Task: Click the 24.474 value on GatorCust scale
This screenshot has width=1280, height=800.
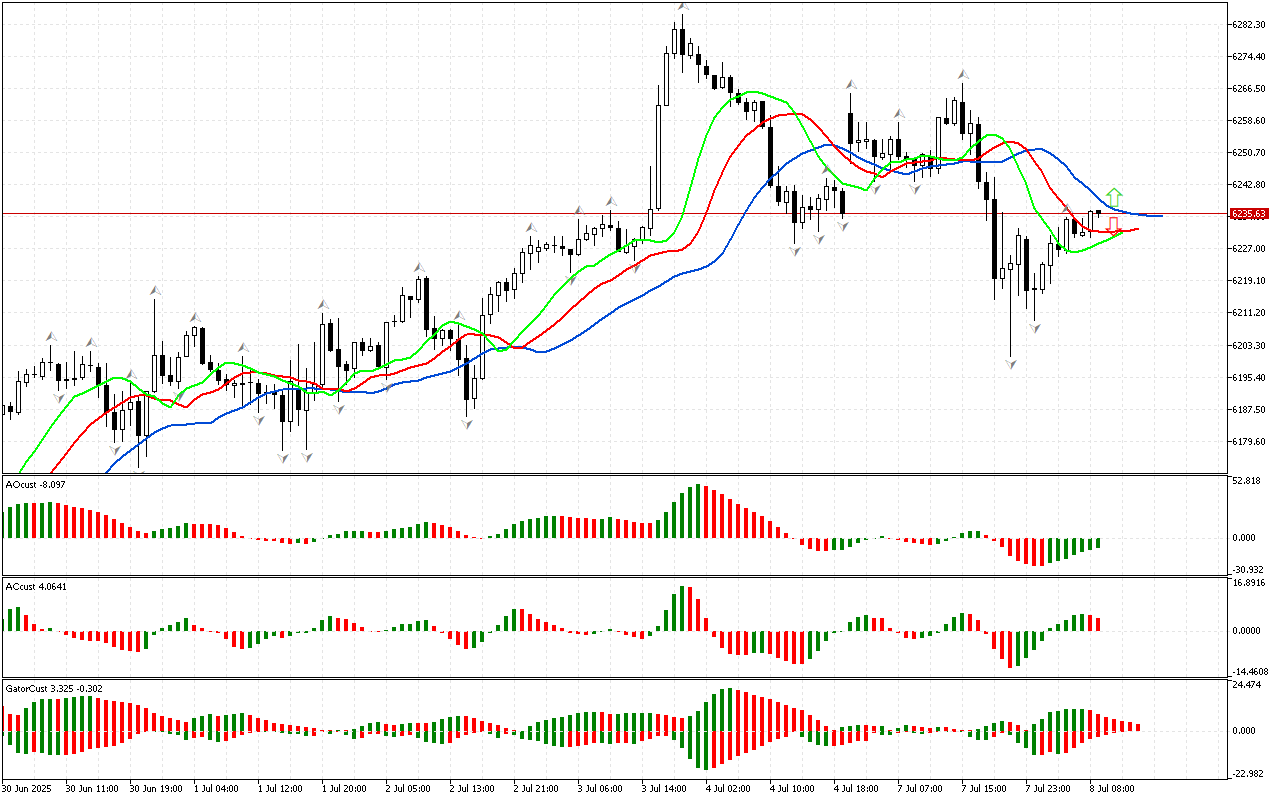Action: point(1244,685)
